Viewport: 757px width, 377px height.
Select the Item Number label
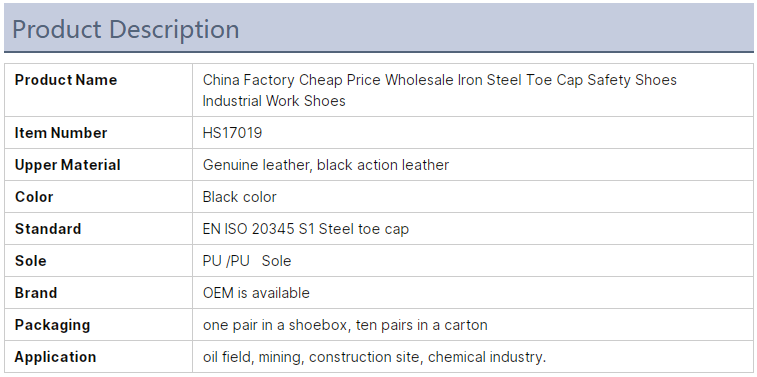(x=61, y=133)
